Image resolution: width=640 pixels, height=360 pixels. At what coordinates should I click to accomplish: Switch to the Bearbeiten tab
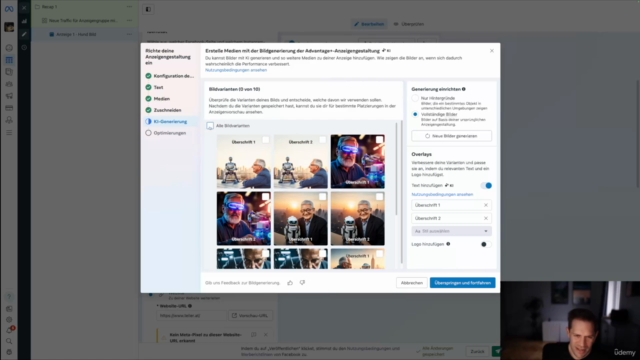pyautogui.click(x=369, y=24)
